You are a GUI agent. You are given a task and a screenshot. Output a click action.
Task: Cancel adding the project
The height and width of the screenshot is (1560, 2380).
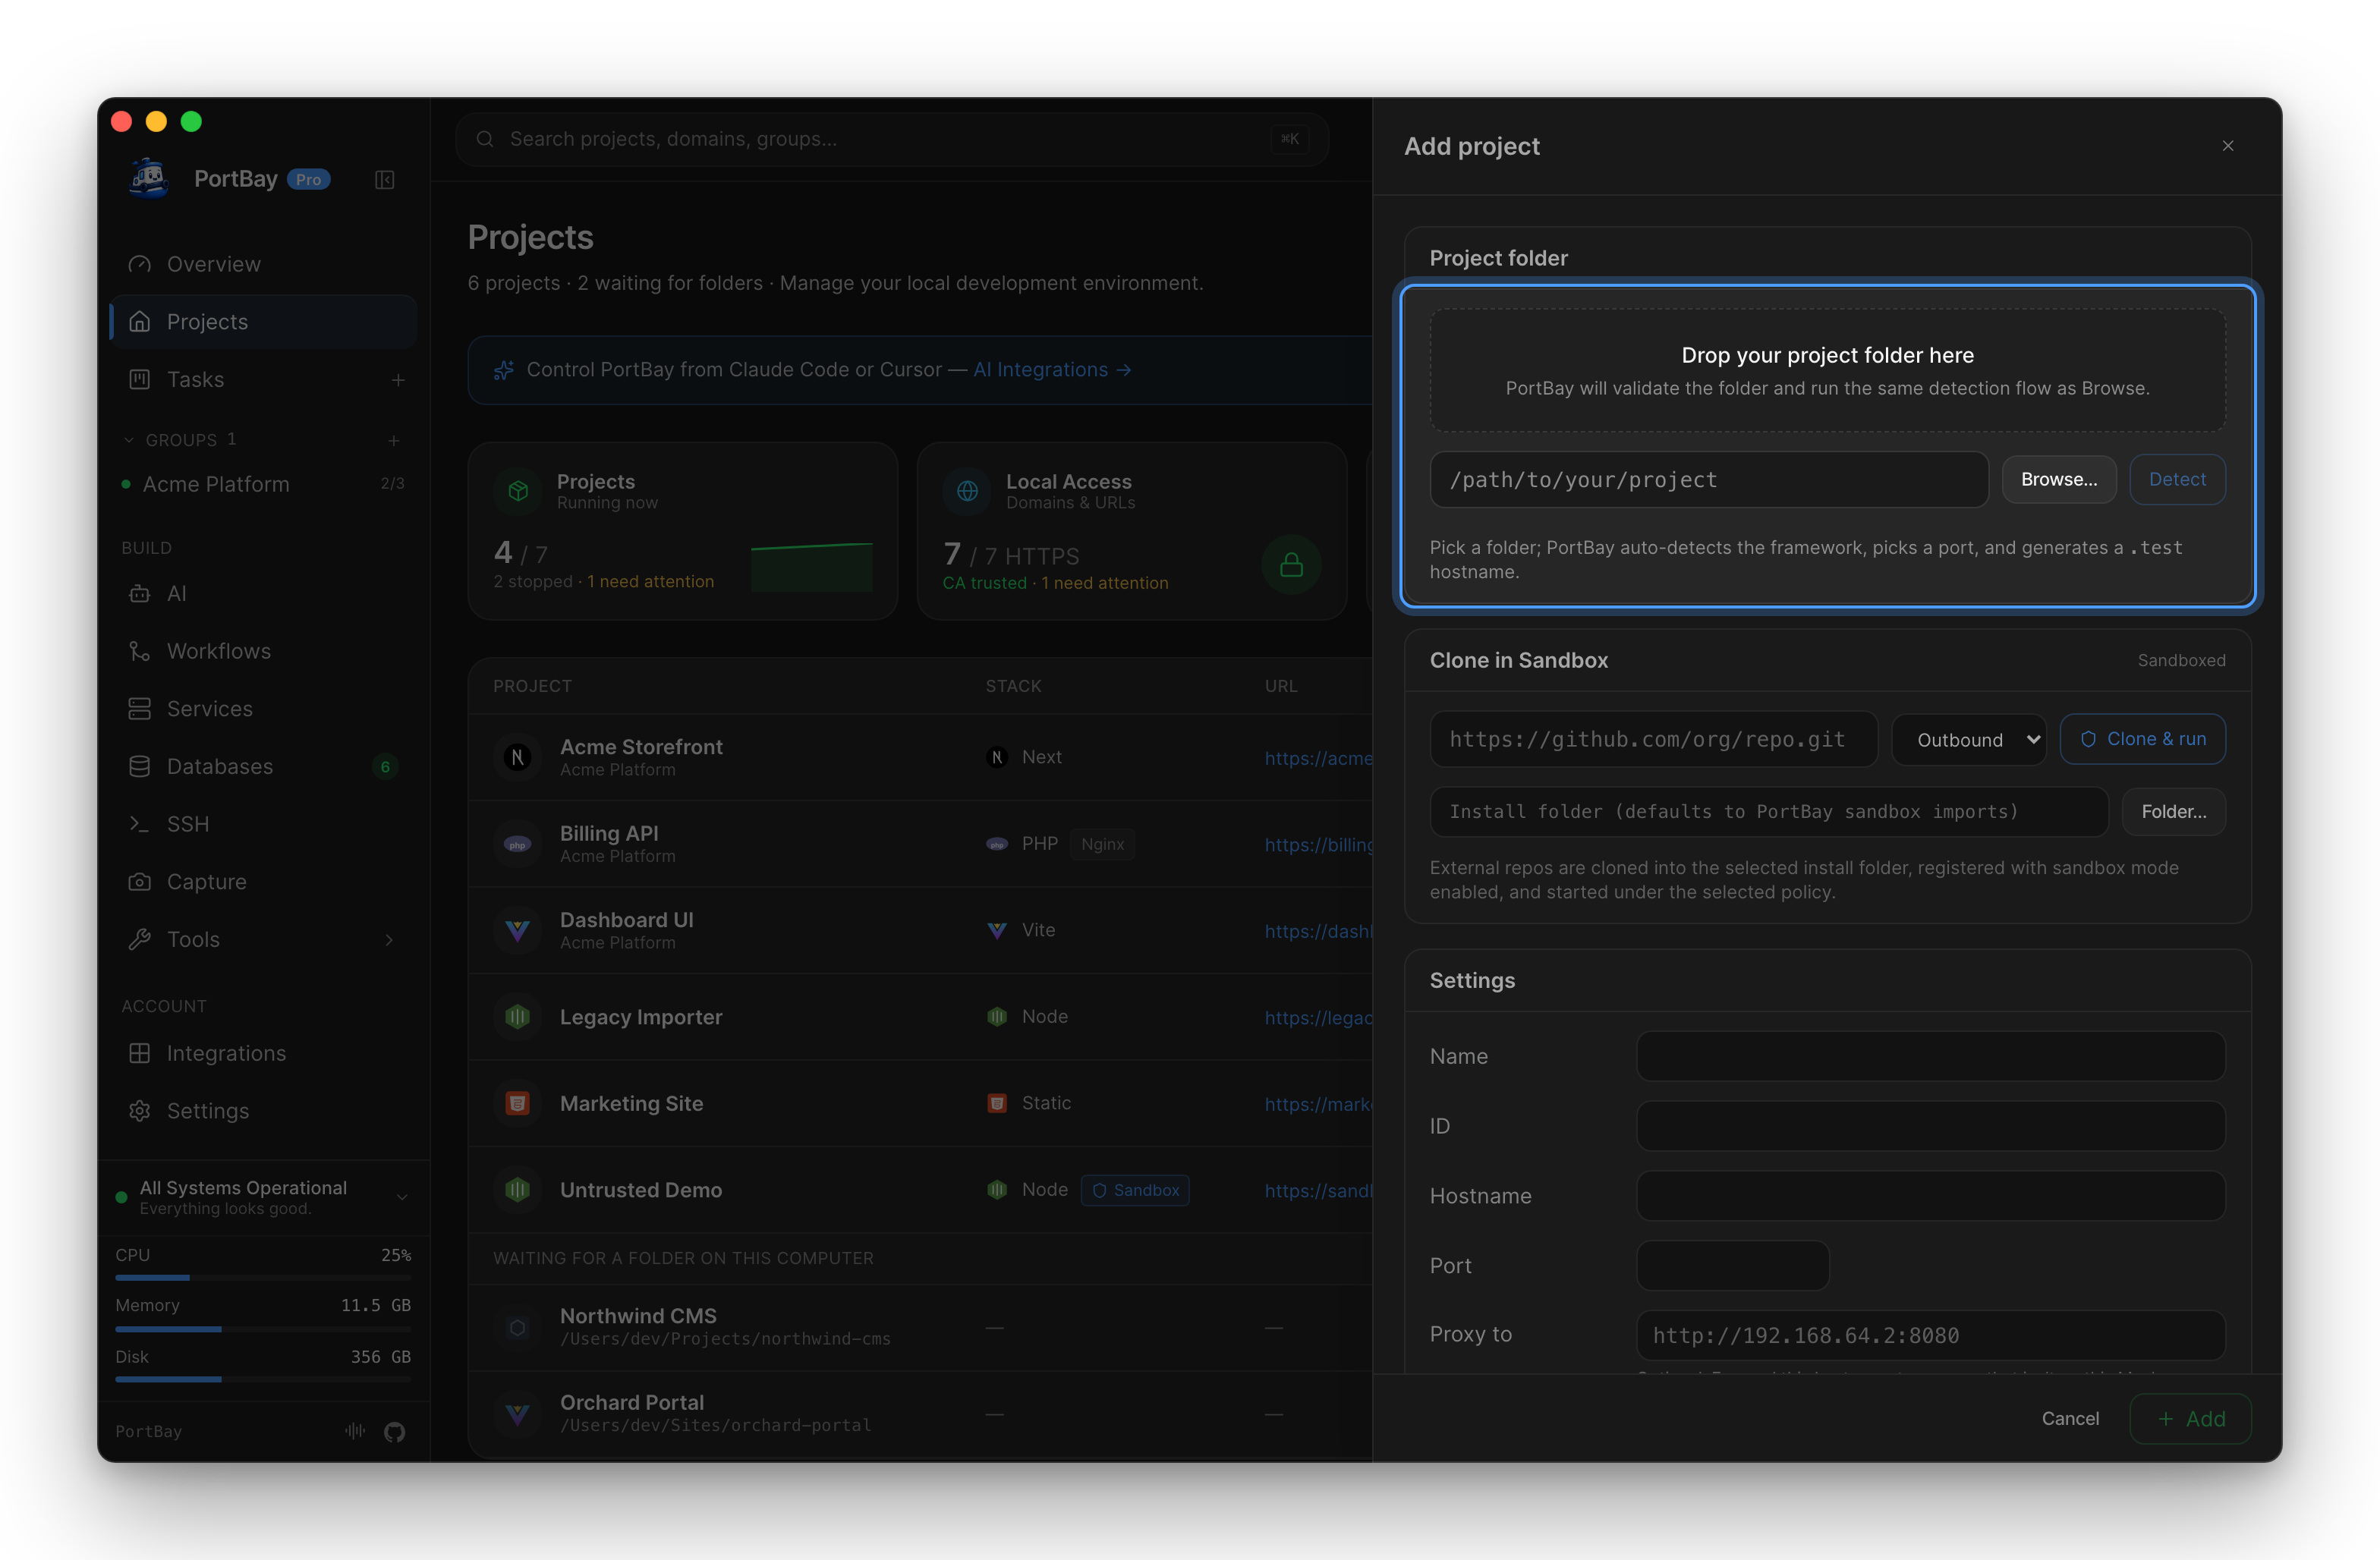point(2070,1419)
